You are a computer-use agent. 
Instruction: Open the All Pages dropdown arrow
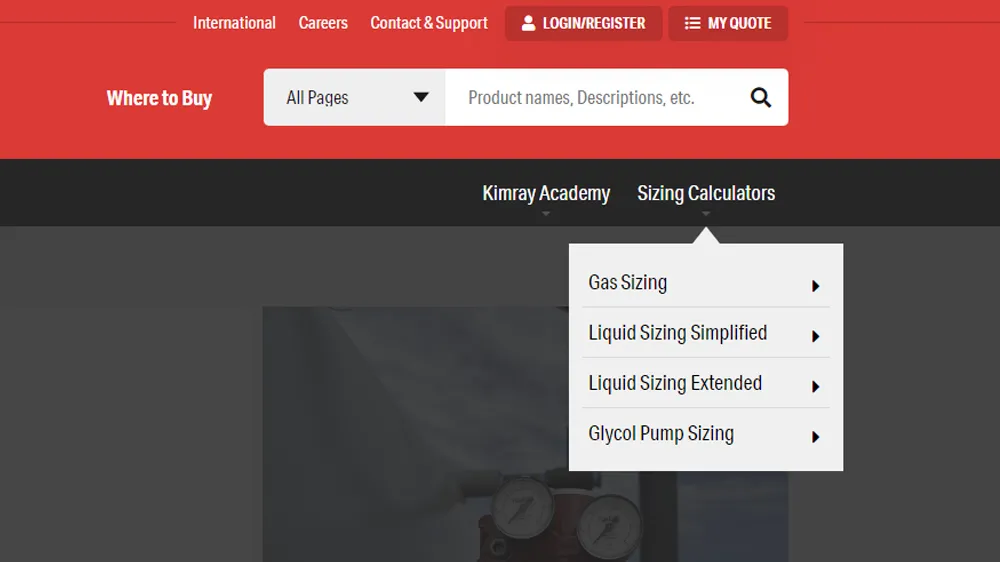click(421, 98)
